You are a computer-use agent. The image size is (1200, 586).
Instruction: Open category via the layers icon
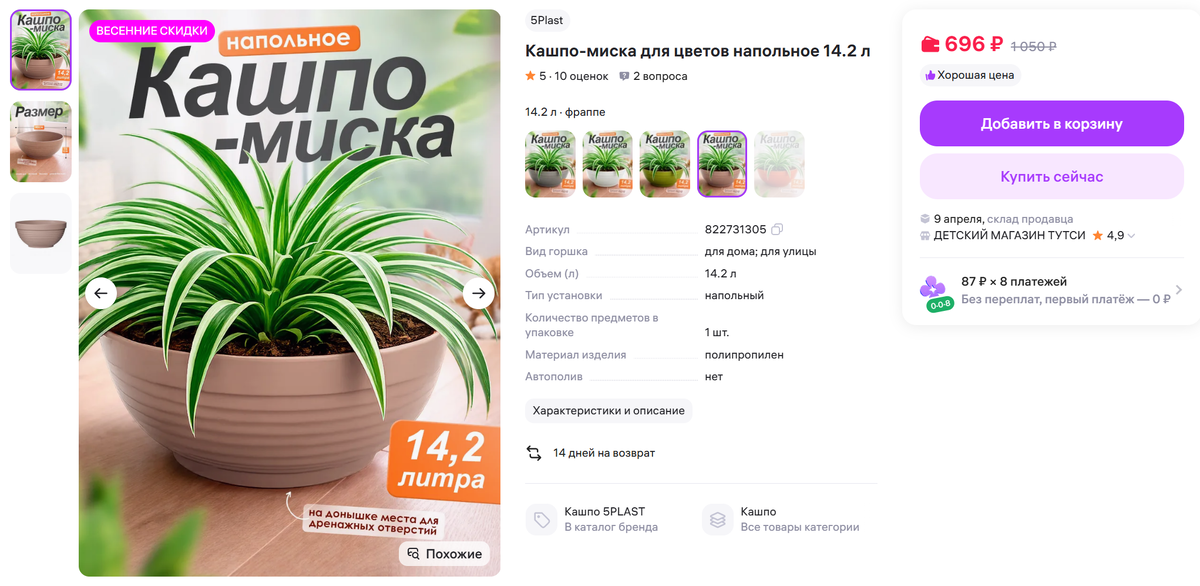click(717, 519)
